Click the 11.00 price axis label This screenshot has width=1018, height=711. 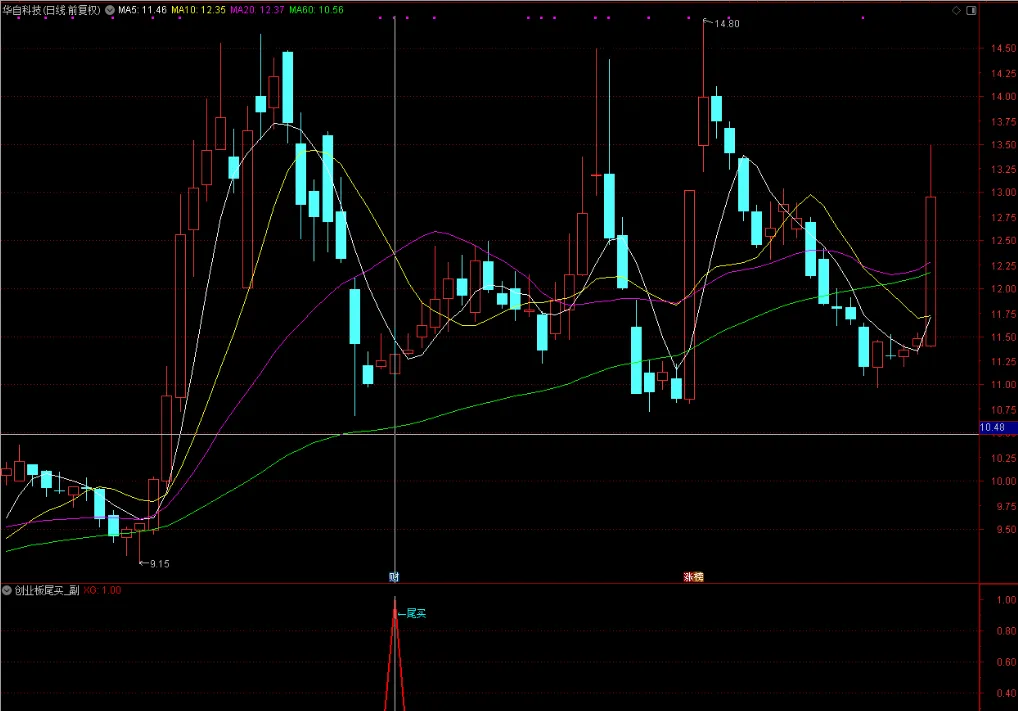tap(1003, 385)
